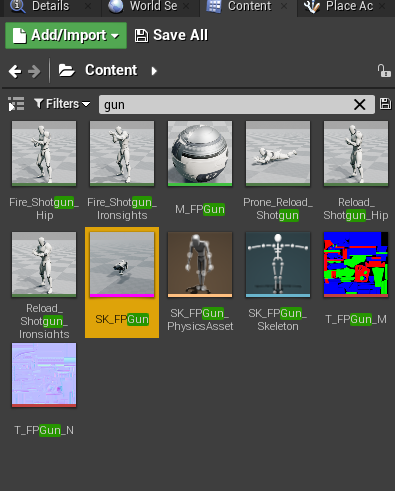Click the back navigation arrow

(15, 71)
